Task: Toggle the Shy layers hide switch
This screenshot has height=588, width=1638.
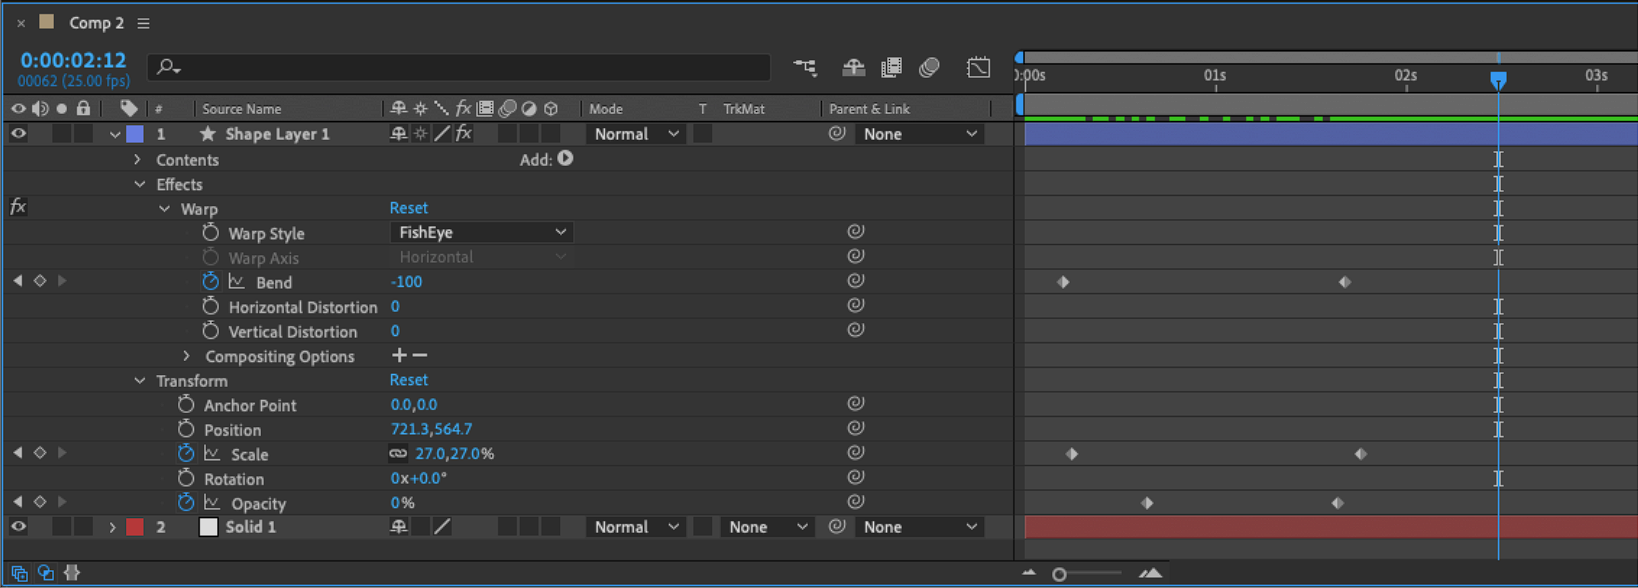Action: (853, 67)
